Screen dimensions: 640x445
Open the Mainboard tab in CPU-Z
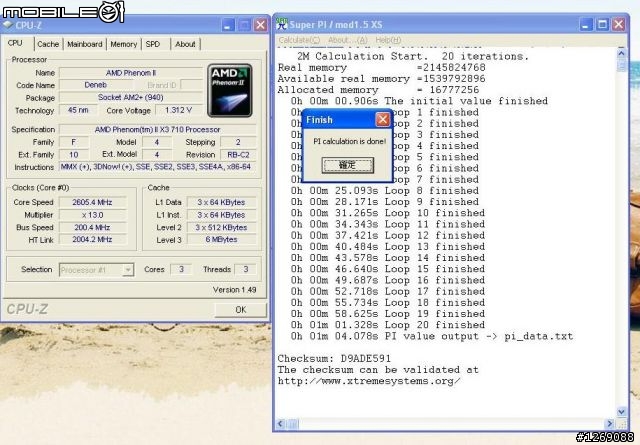85,44
